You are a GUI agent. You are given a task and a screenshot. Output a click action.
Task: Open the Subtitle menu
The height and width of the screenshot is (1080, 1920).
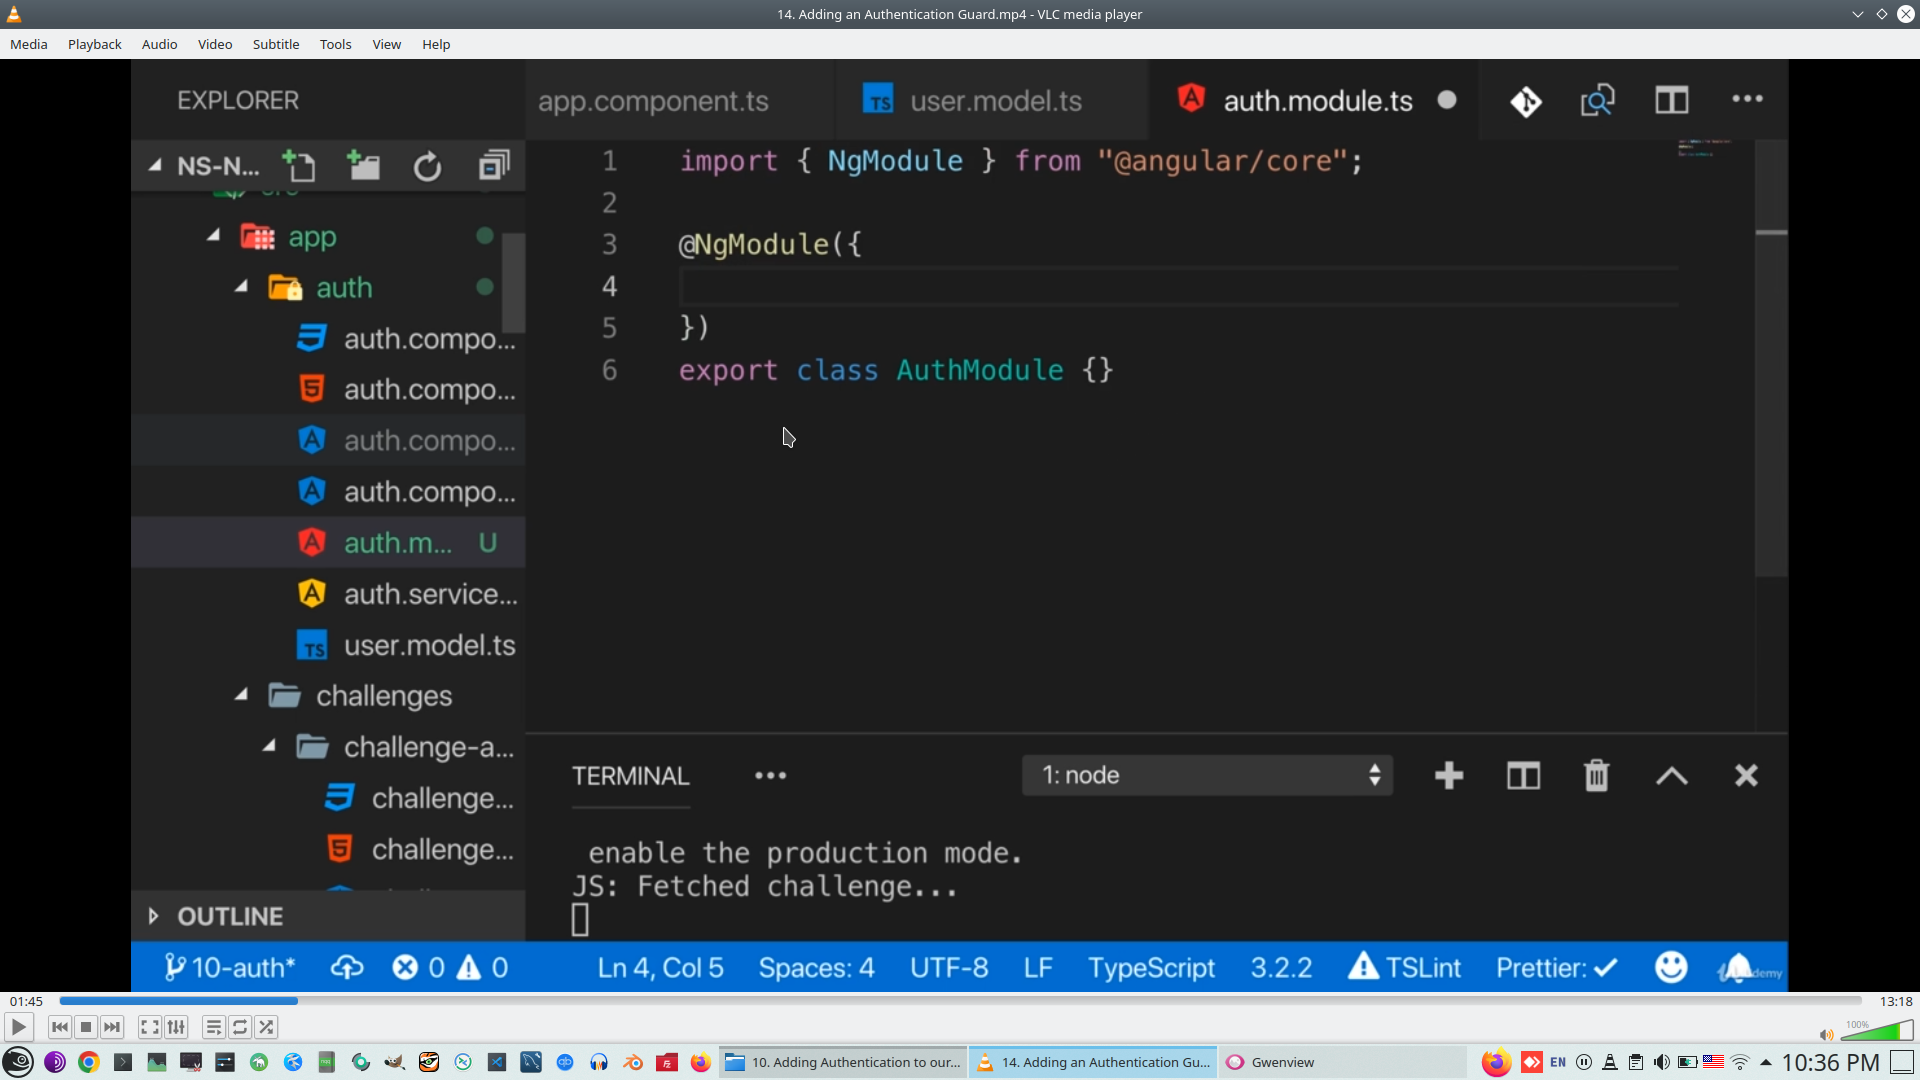(275, 44)
